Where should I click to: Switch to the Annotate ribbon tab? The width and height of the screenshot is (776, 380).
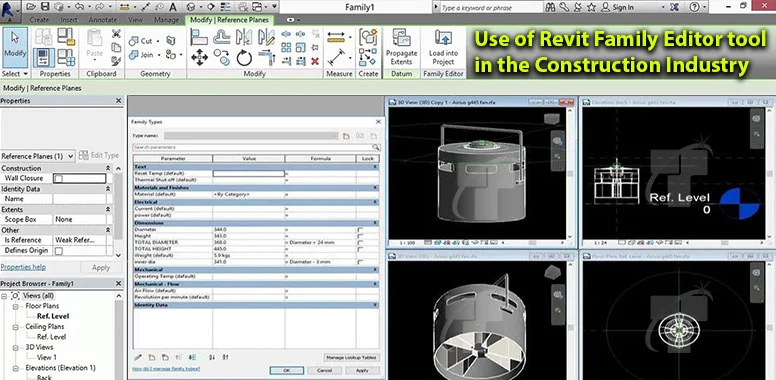(103, 20)
